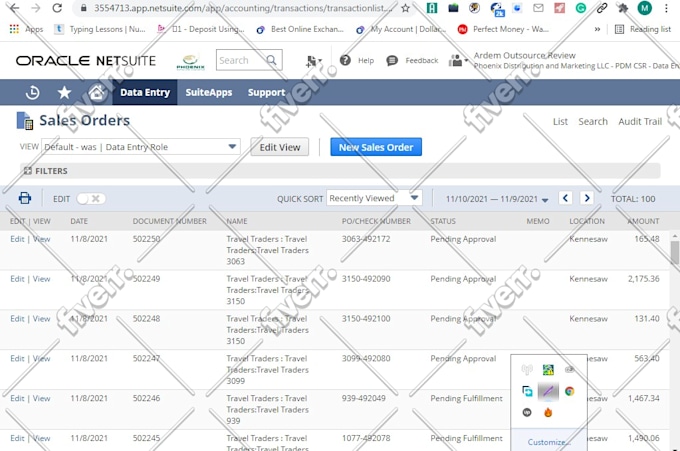Open the 11/10/2021 — 11/9/2021 range dropdown
Image resolution: width=680 pixels, height=451 pixels.
(497, 199)
